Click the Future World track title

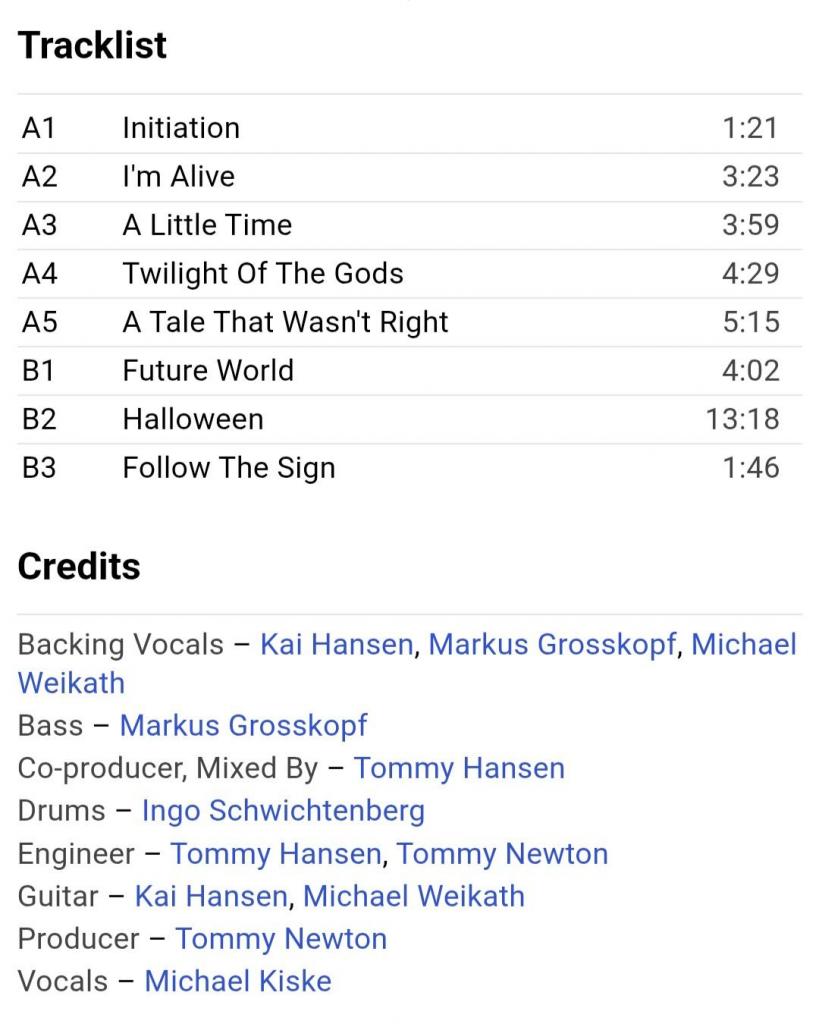click(x=208, y=371)
